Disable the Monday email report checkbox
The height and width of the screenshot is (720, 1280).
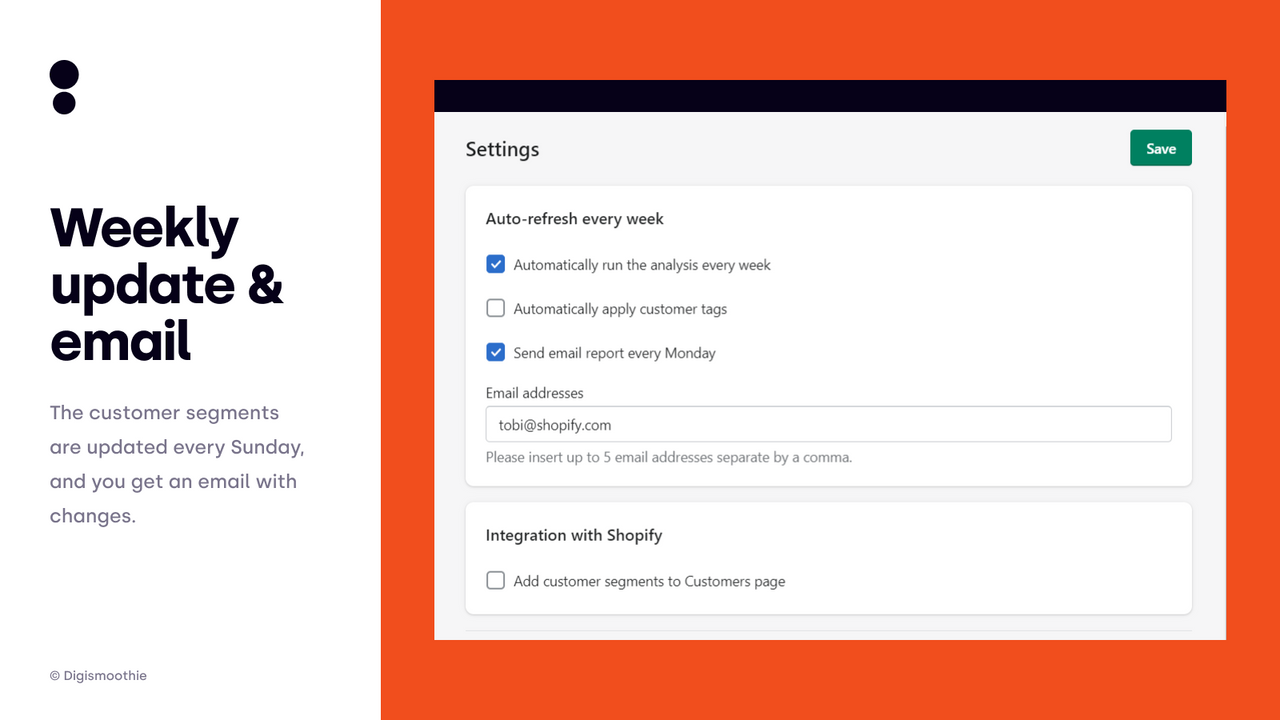(496, 352)
